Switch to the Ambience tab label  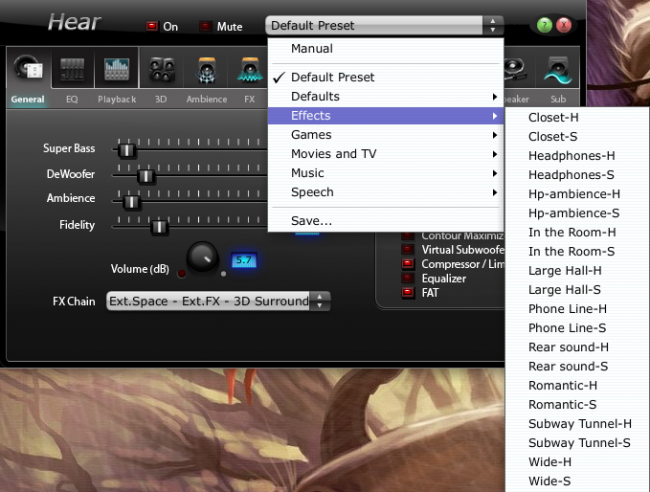pos(206,99)
